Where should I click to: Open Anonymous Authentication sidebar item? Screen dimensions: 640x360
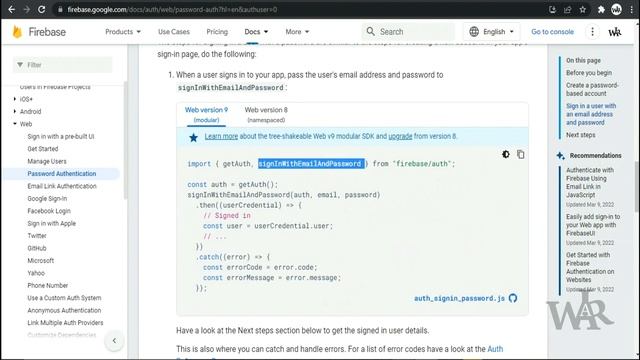(64, 310)
